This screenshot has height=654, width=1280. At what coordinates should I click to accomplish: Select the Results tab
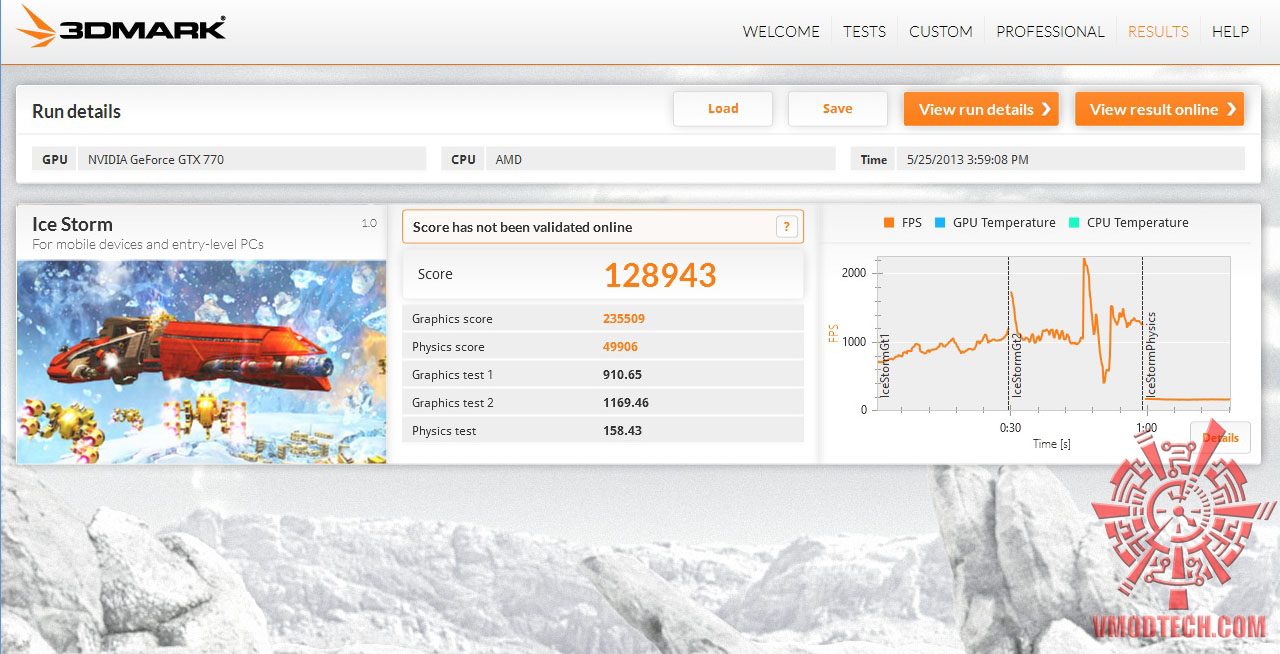(x=1158, y=32)
